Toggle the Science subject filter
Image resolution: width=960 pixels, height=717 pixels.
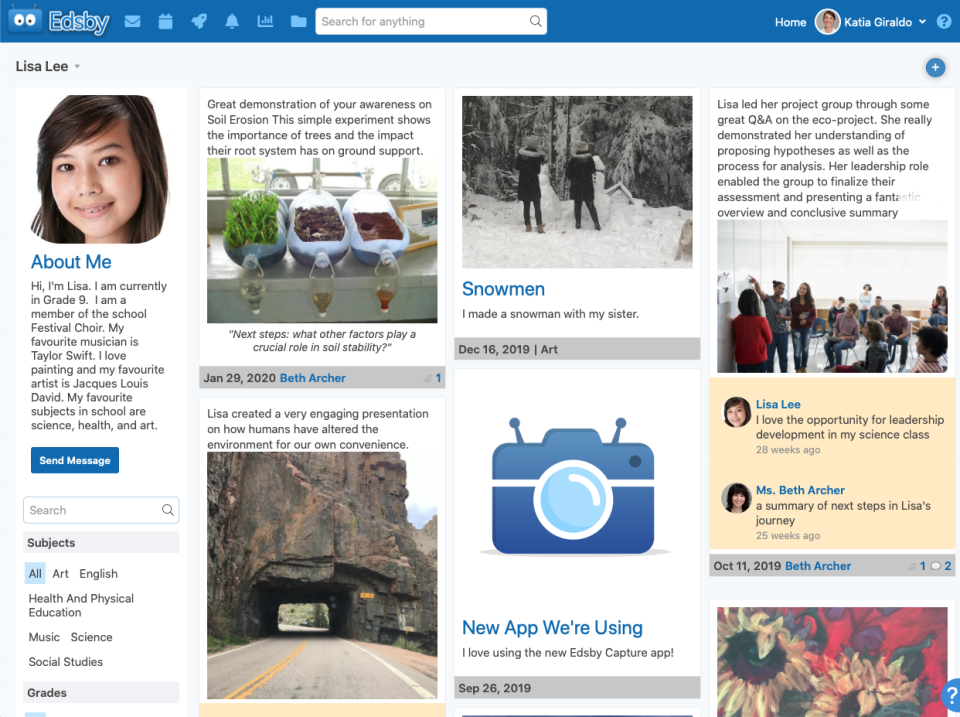point(90,637)
